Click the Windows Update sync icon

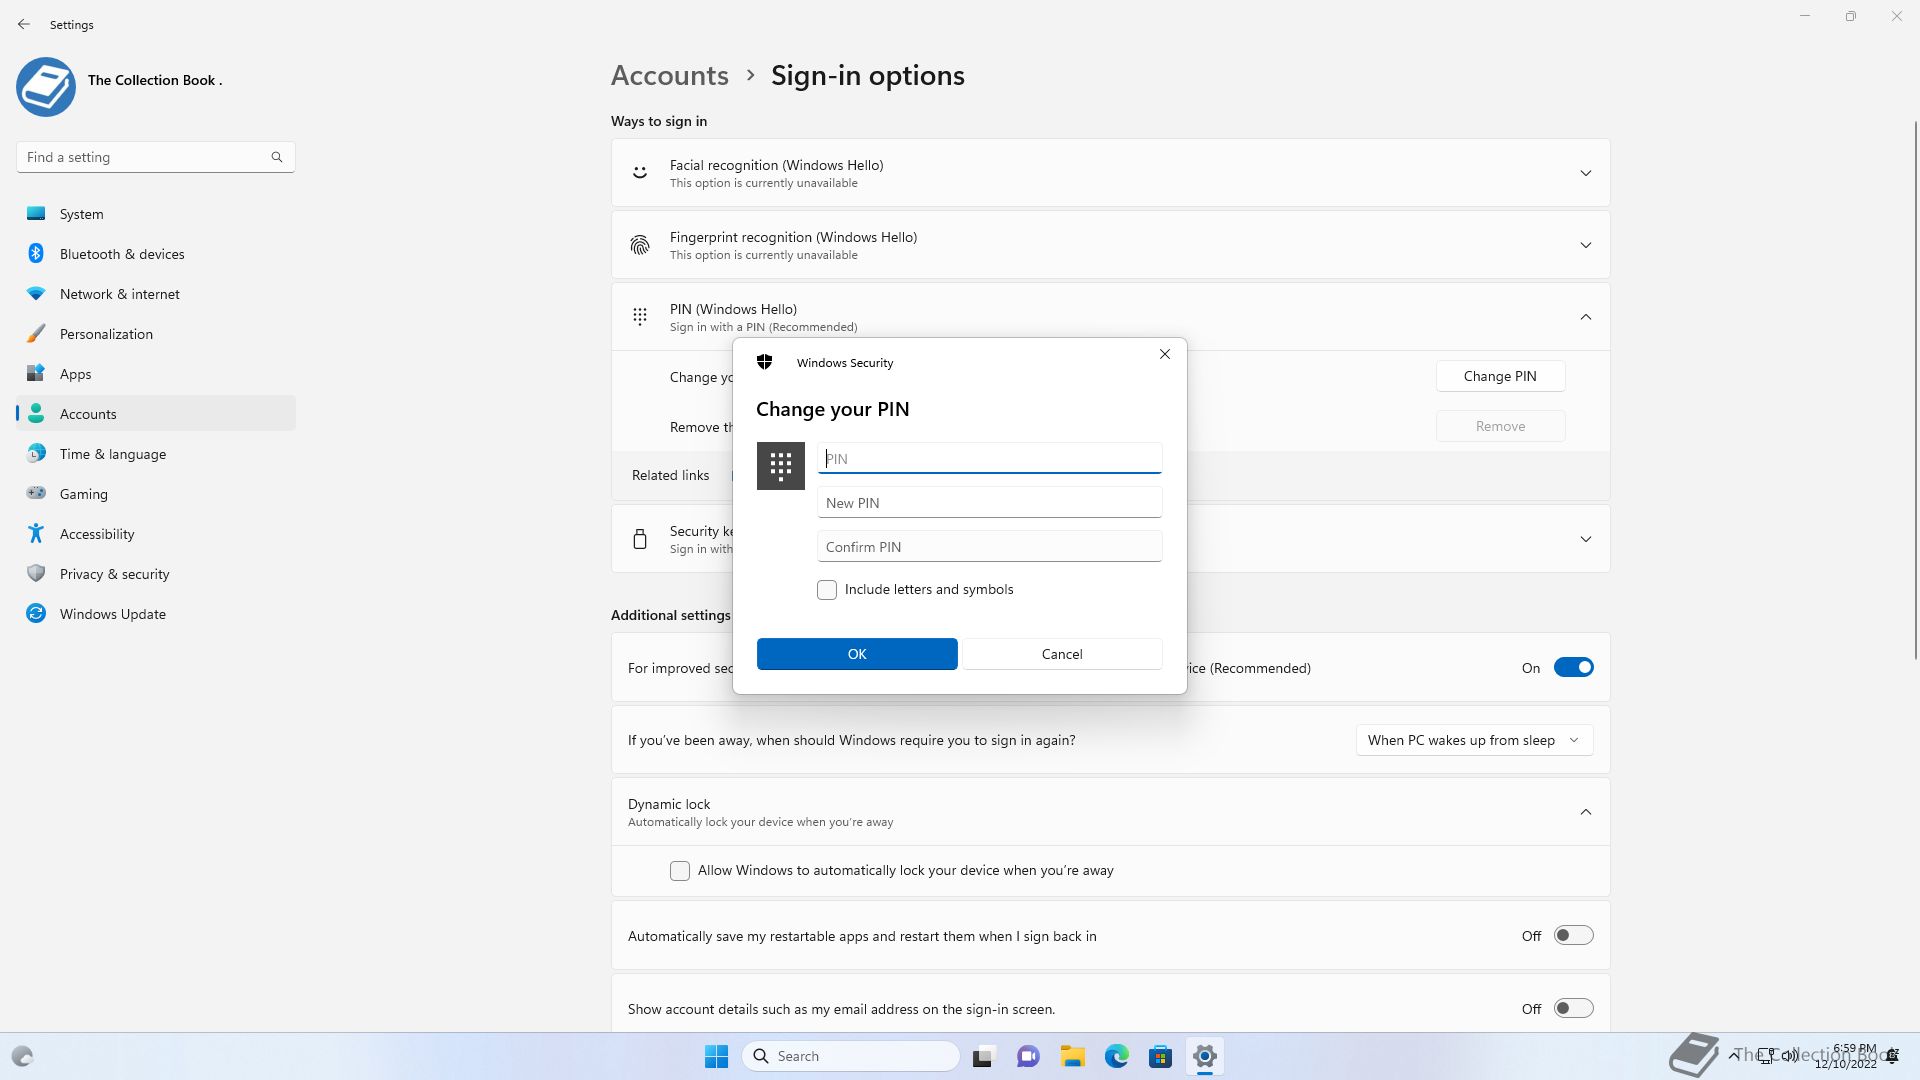pyautogui.click(x=36, y=614)
